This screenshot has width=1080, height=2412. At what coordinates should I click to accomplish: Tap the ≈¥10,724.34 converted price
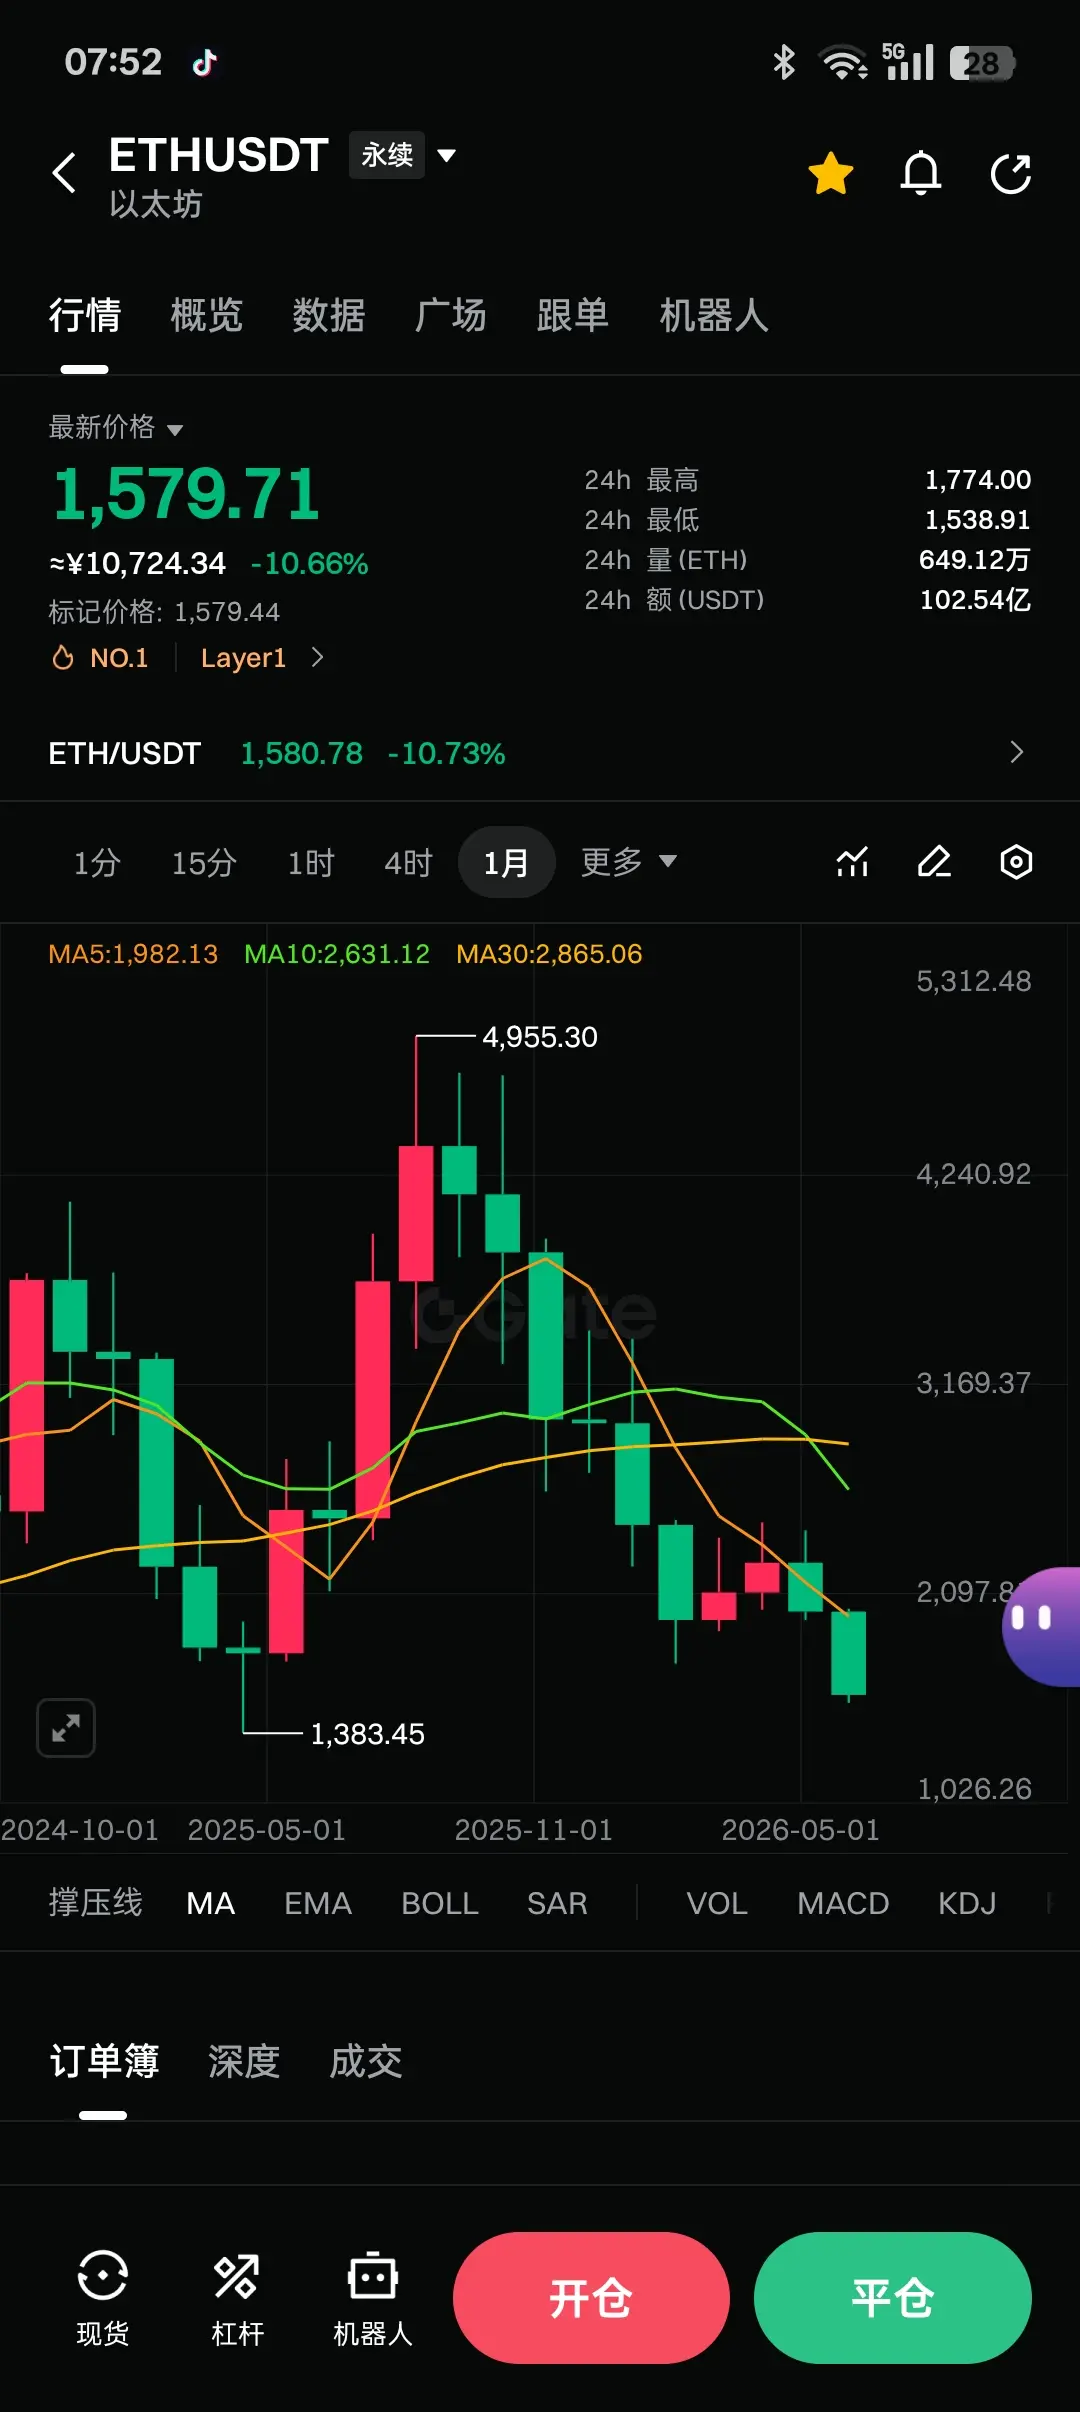[x=138, y=564]
